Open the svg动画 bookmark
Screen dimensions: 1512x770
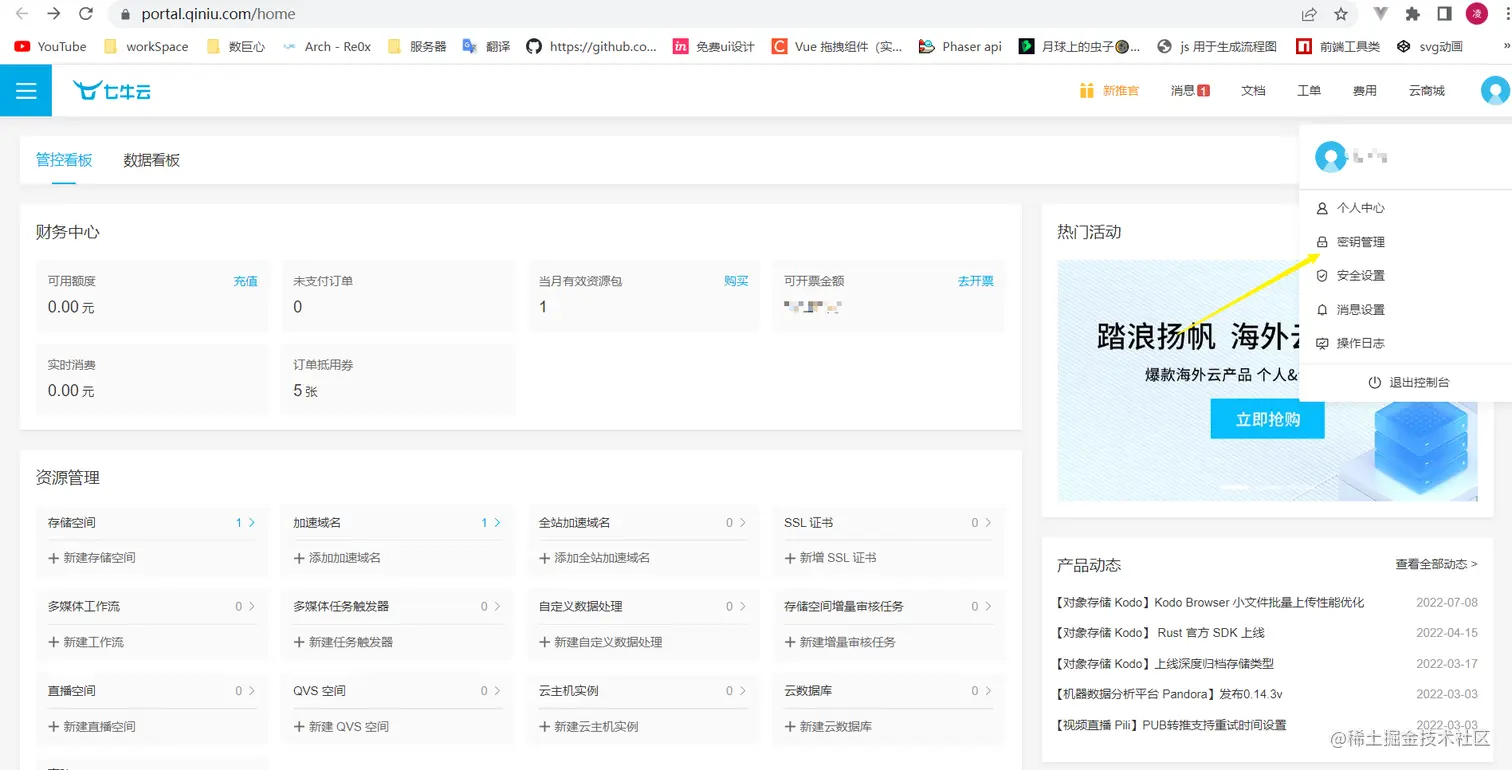click(x=1430, y=46)
